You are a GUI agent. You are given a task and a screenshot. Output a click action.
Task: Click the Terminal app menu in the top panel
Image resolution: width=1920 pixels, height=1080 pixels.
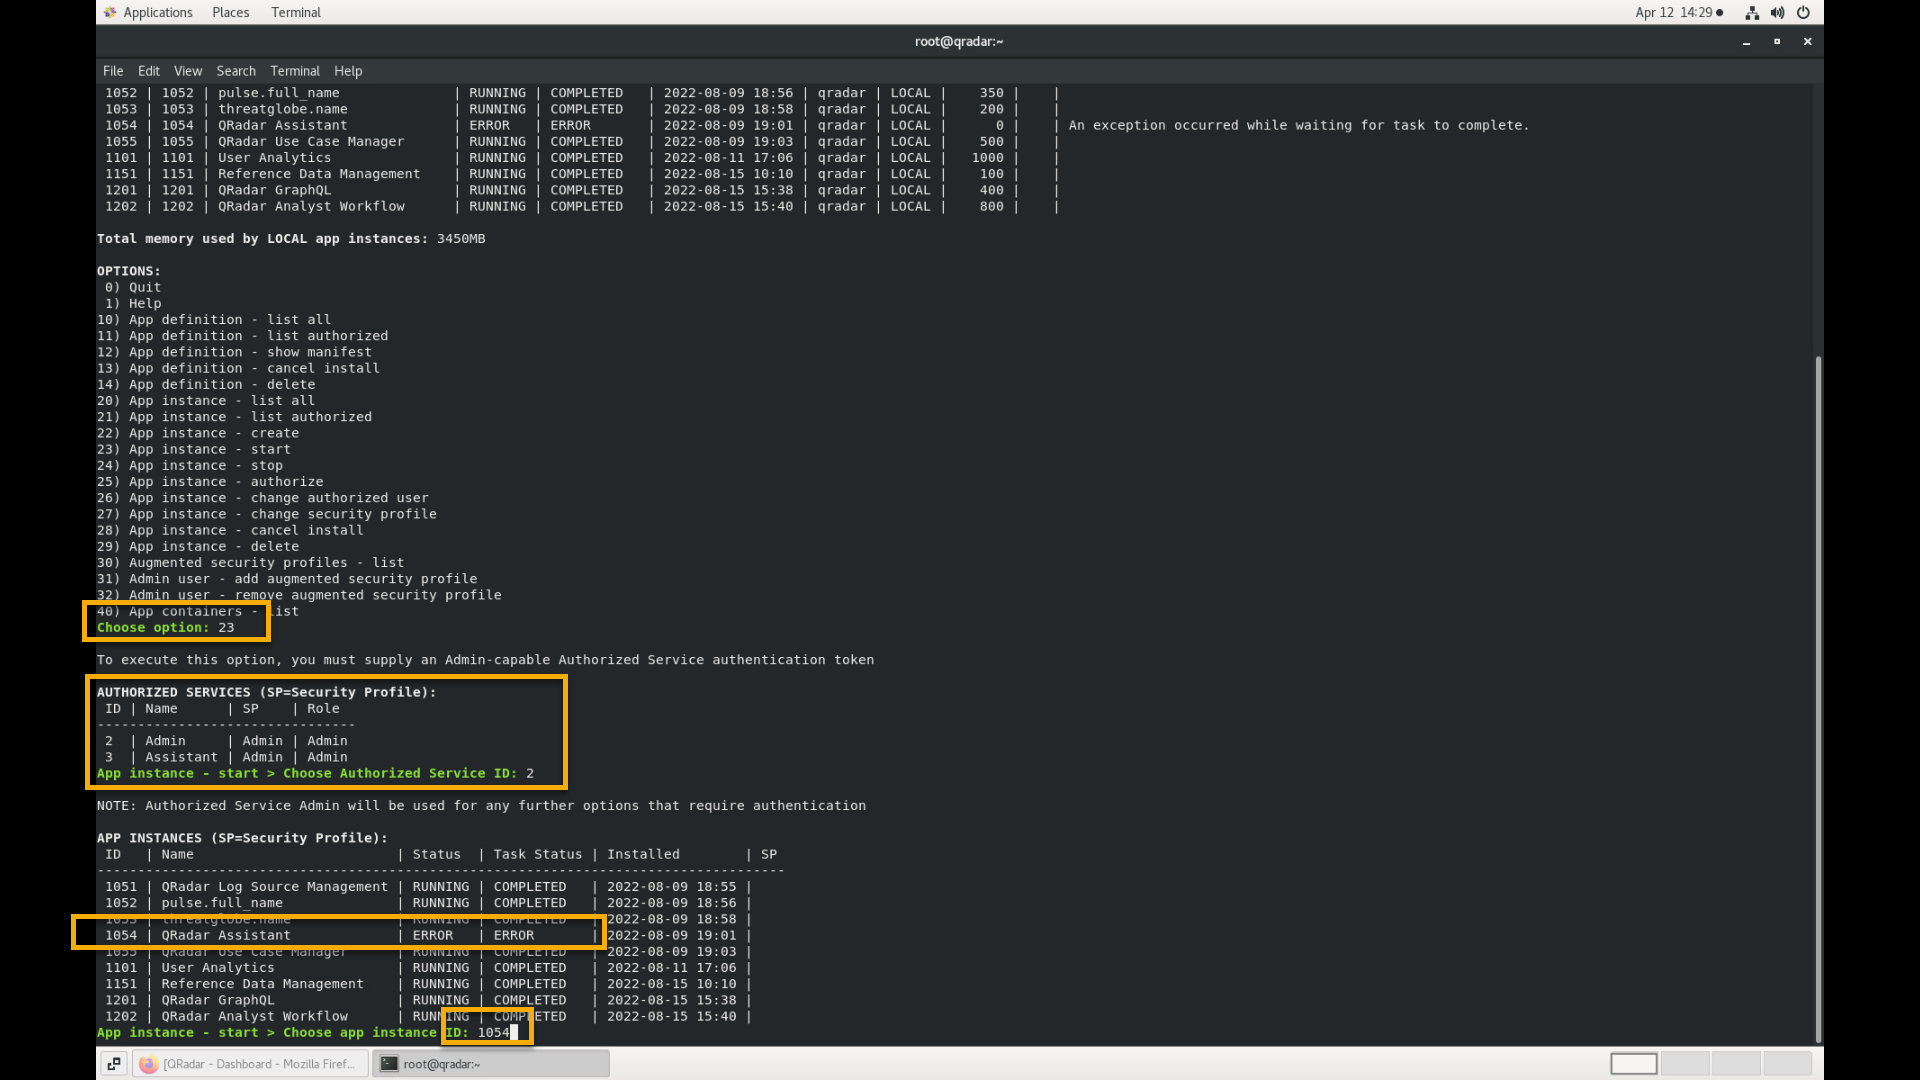click(x=295, y=12)
